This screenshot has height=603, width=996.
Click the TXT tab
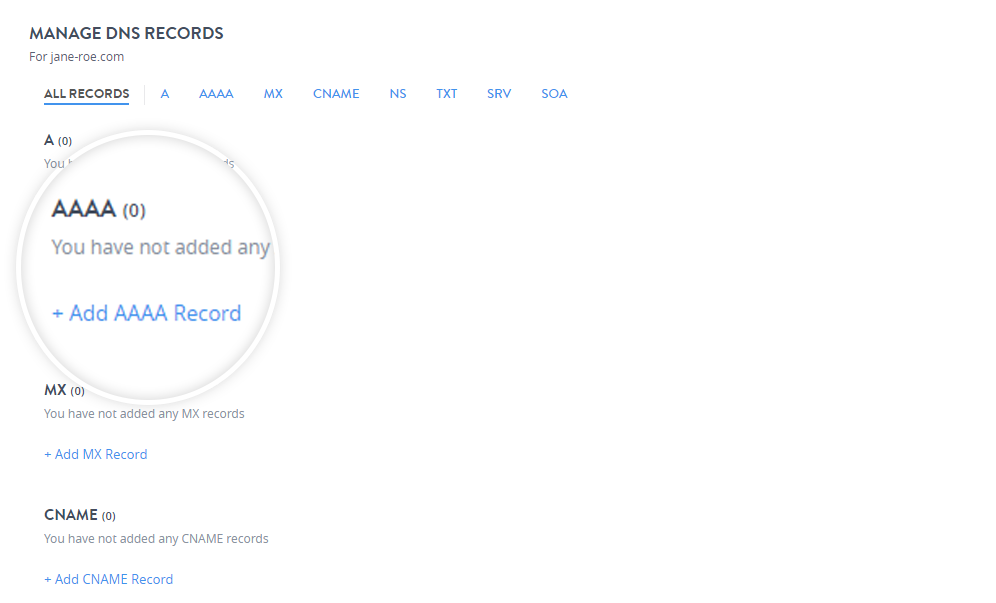(x=446, y=94)
